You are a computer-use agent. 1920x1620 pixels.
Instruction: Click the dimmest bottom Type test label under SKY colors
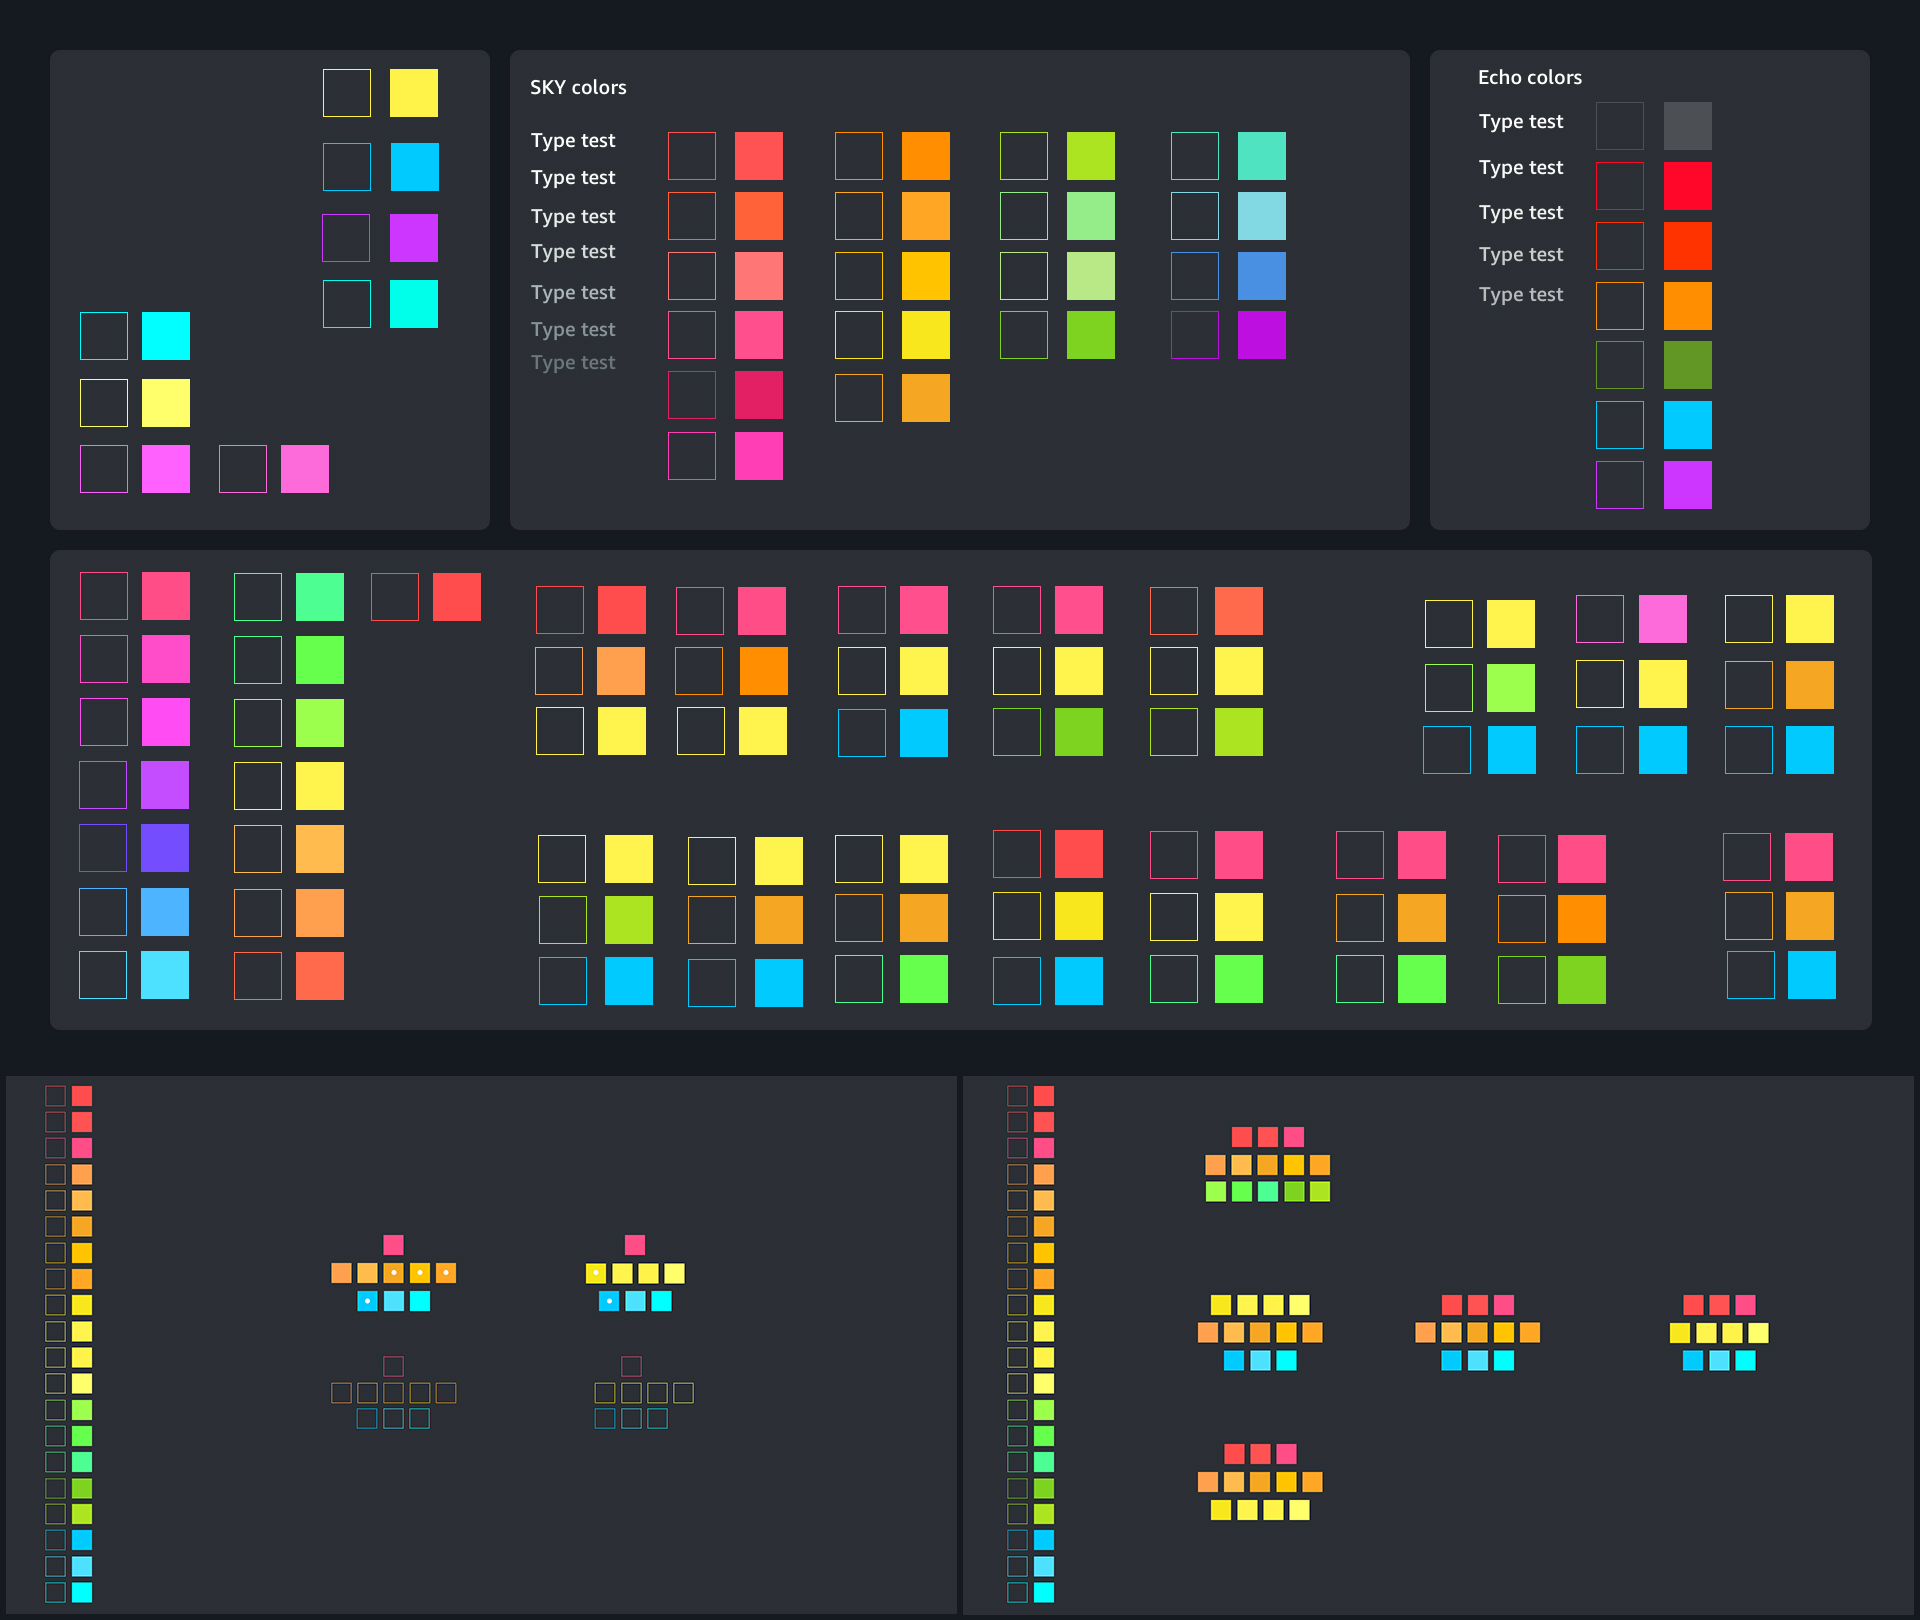pos(572,362)
